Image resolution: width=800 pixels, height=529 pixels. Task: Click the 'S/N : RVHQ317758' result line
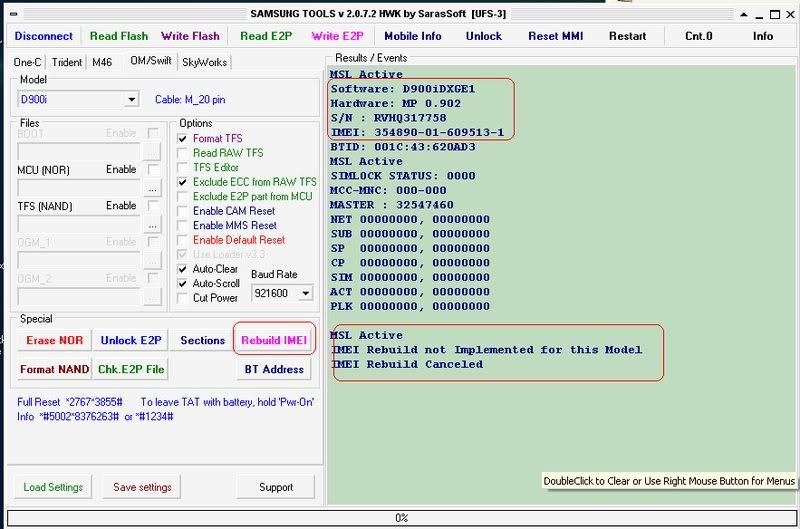[x=388, y=118]
